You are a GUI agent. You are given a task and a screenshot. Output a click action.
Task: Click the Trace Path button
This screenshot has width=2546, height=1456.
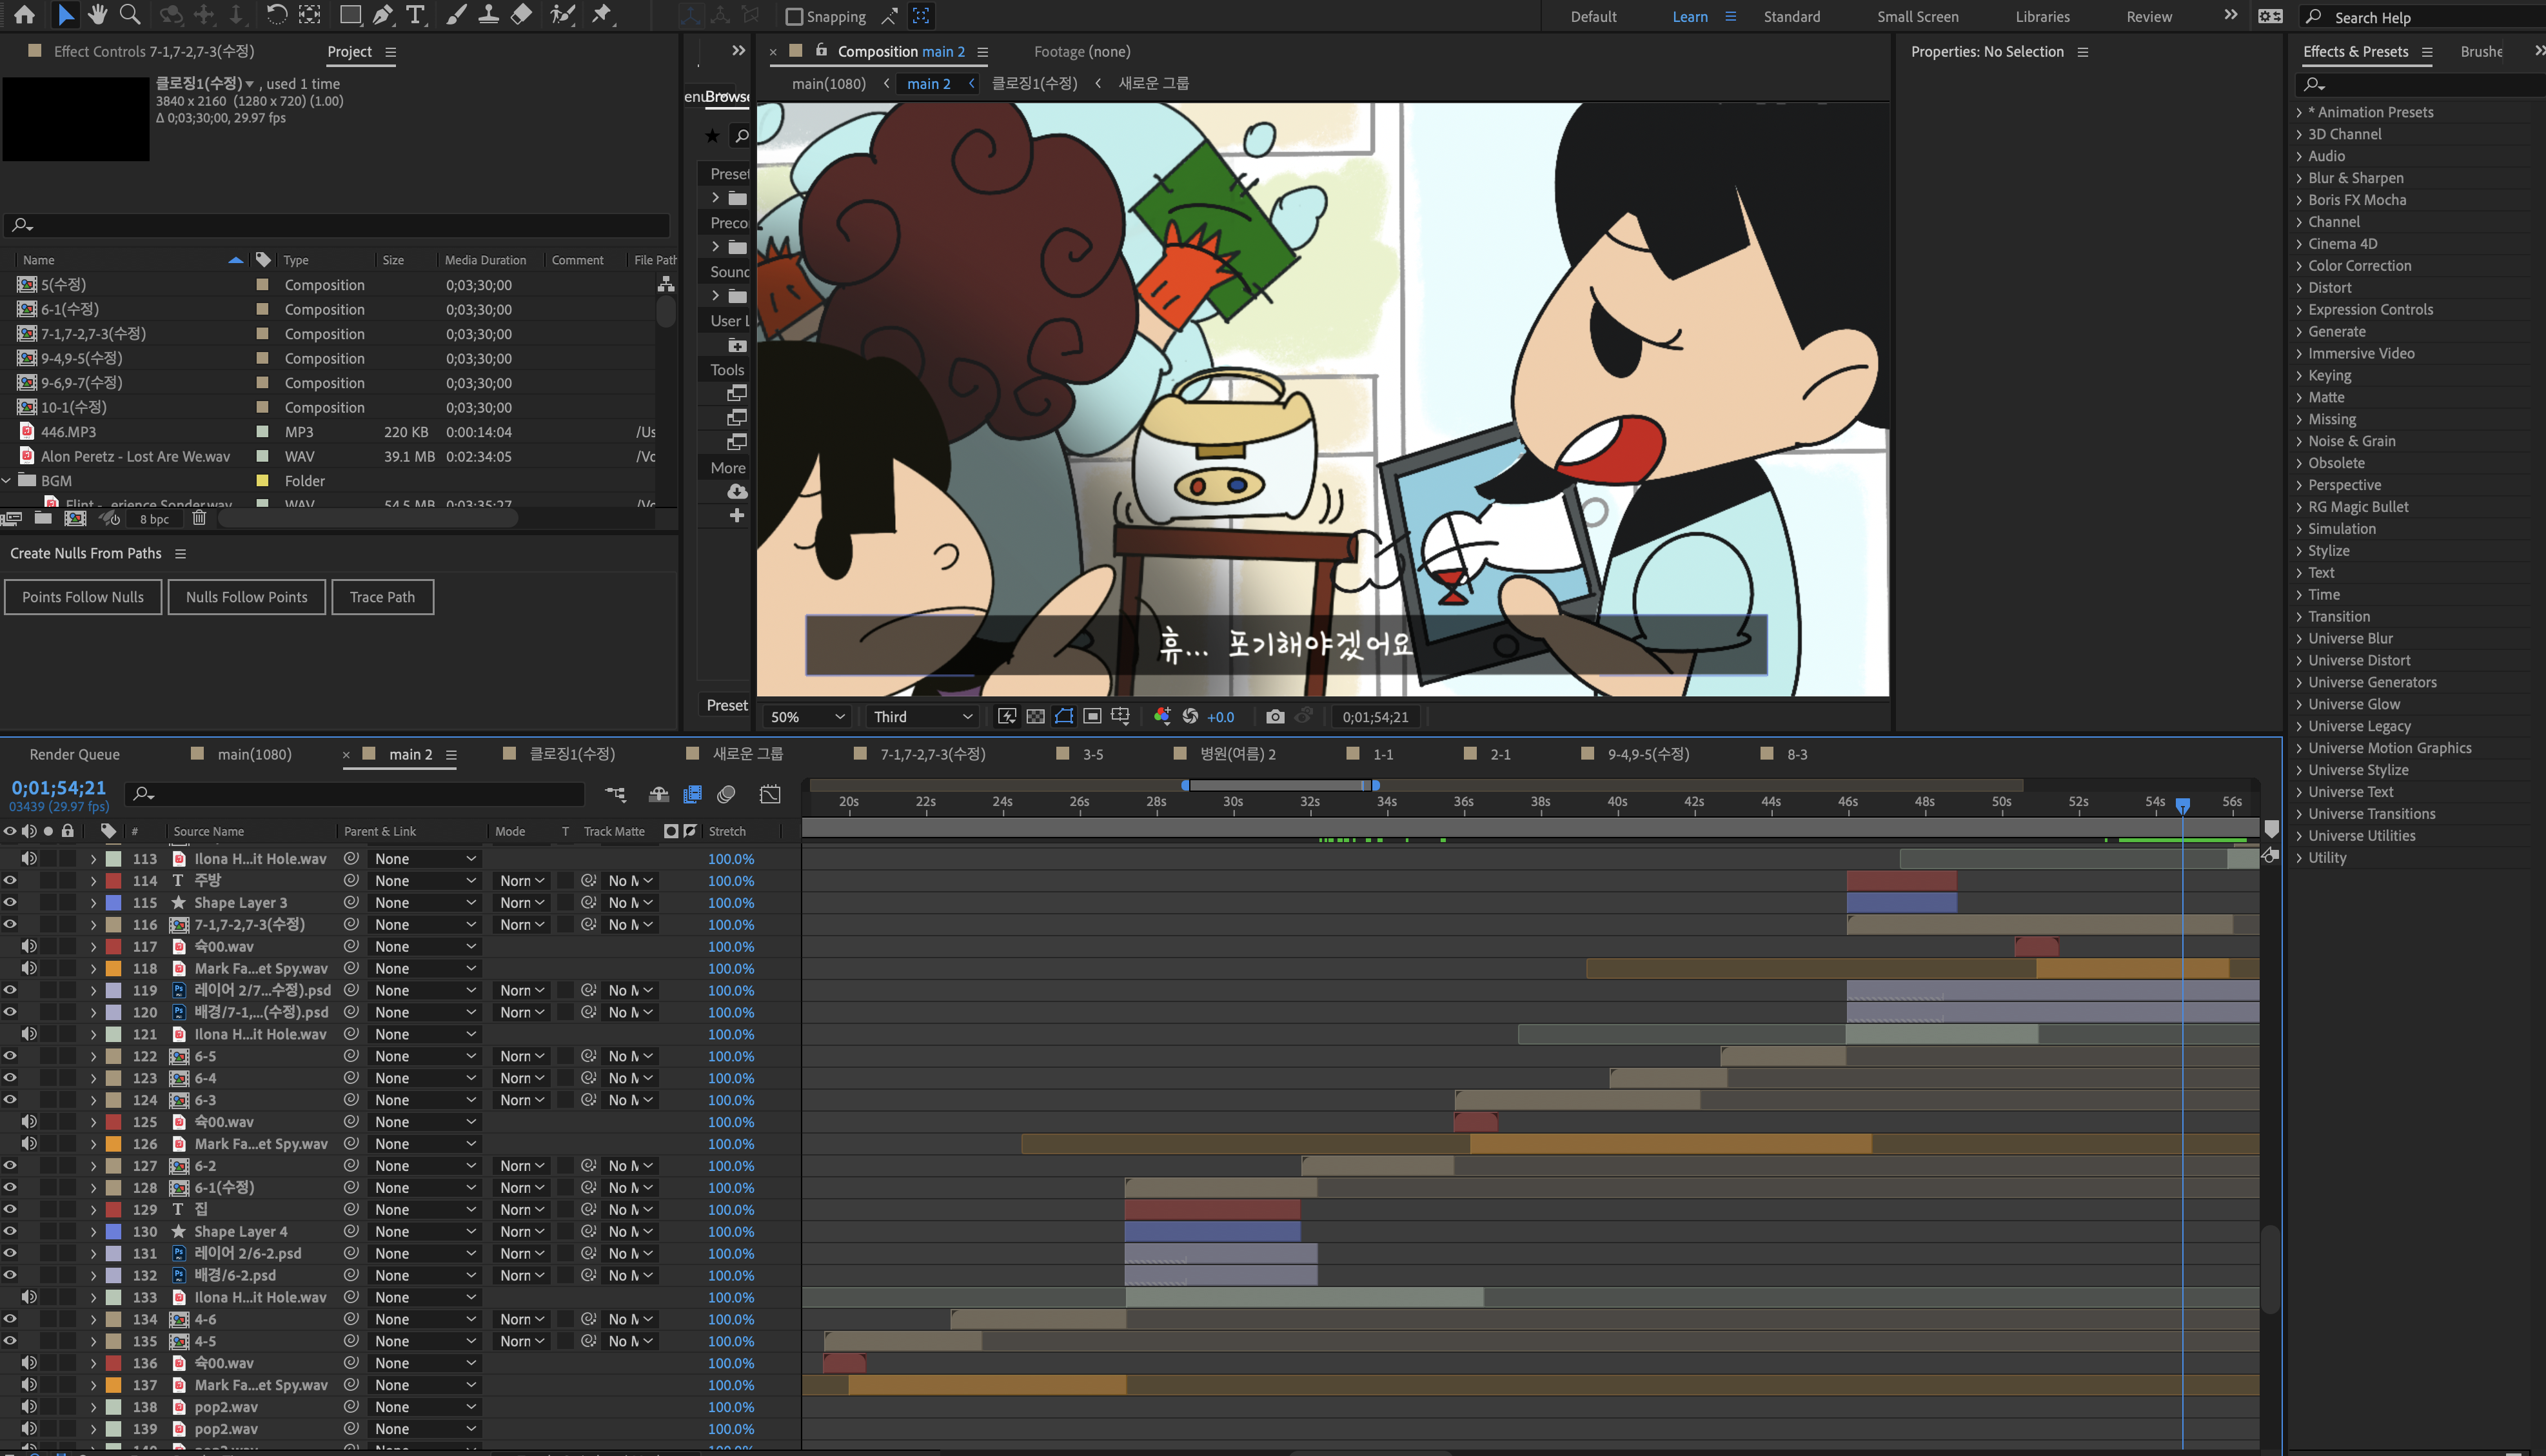[382, 597]
